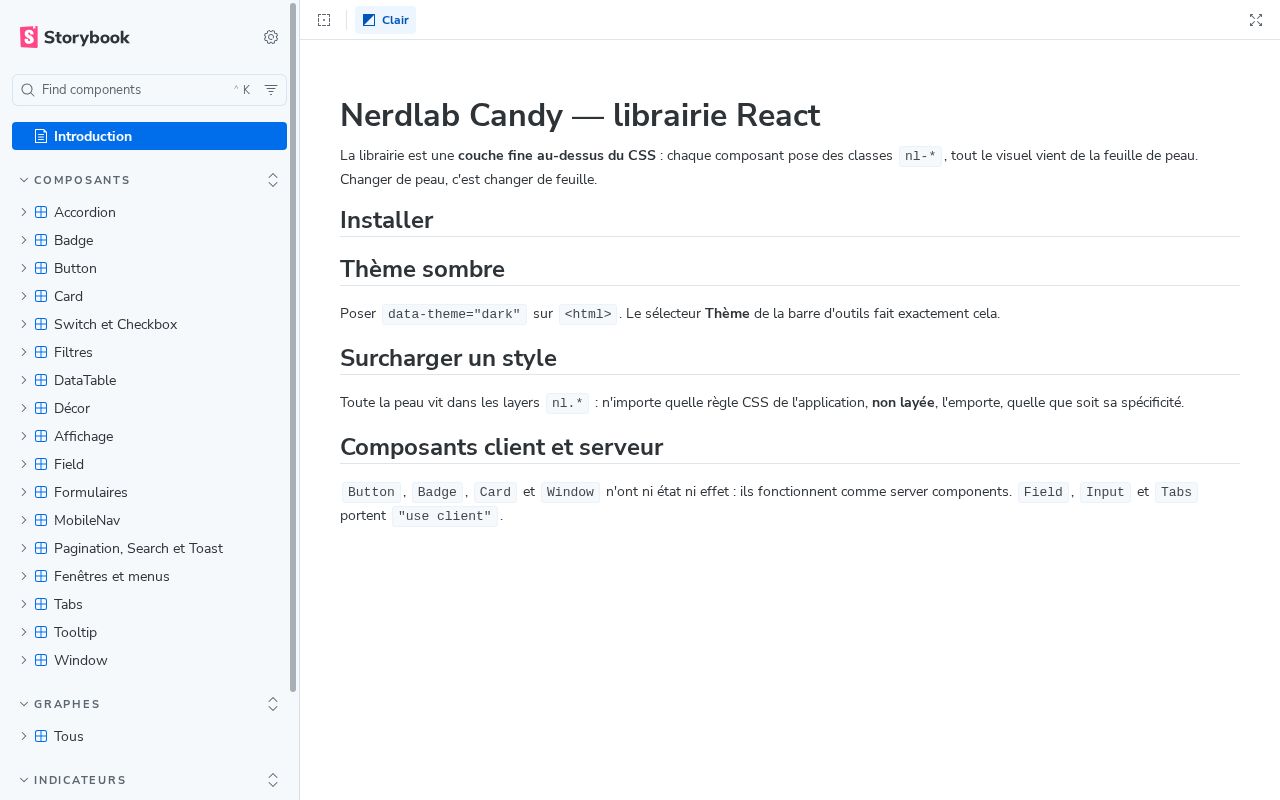This screenshot has height=800, width=1280.
Task: Open the Formulaires tree item
Action: point(149,492)
